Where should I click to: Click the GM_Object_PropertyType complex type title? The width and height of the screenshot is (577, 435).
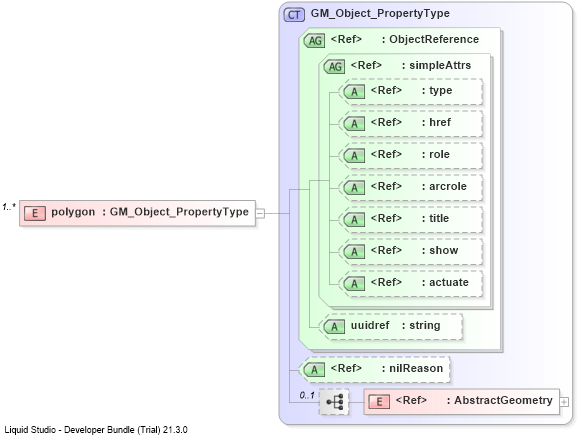coord(380,14)
